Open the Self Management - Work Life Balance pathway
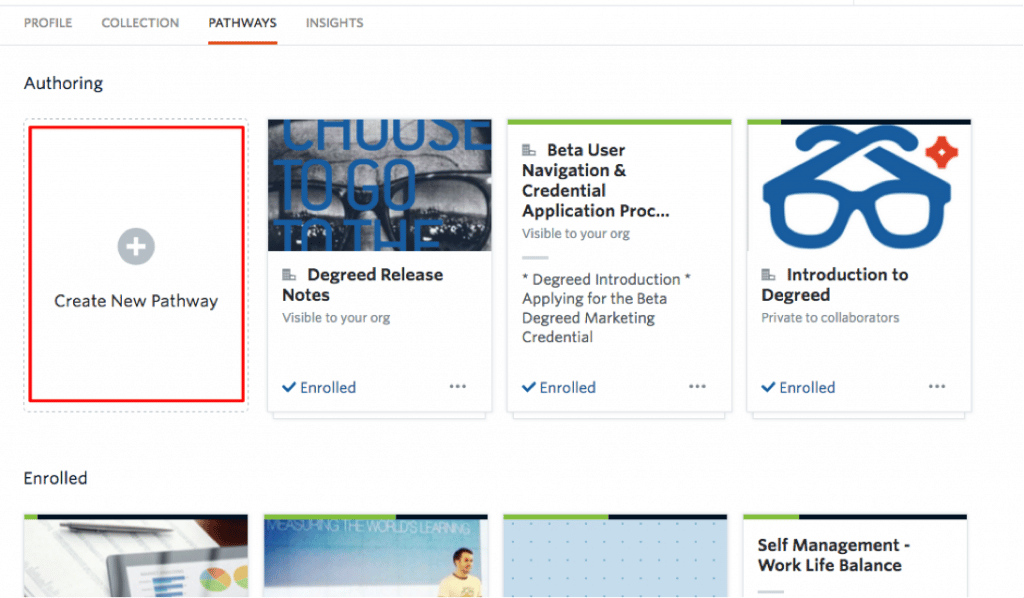The width and height of the screenshot is (1024, 598). pos(833,555)
